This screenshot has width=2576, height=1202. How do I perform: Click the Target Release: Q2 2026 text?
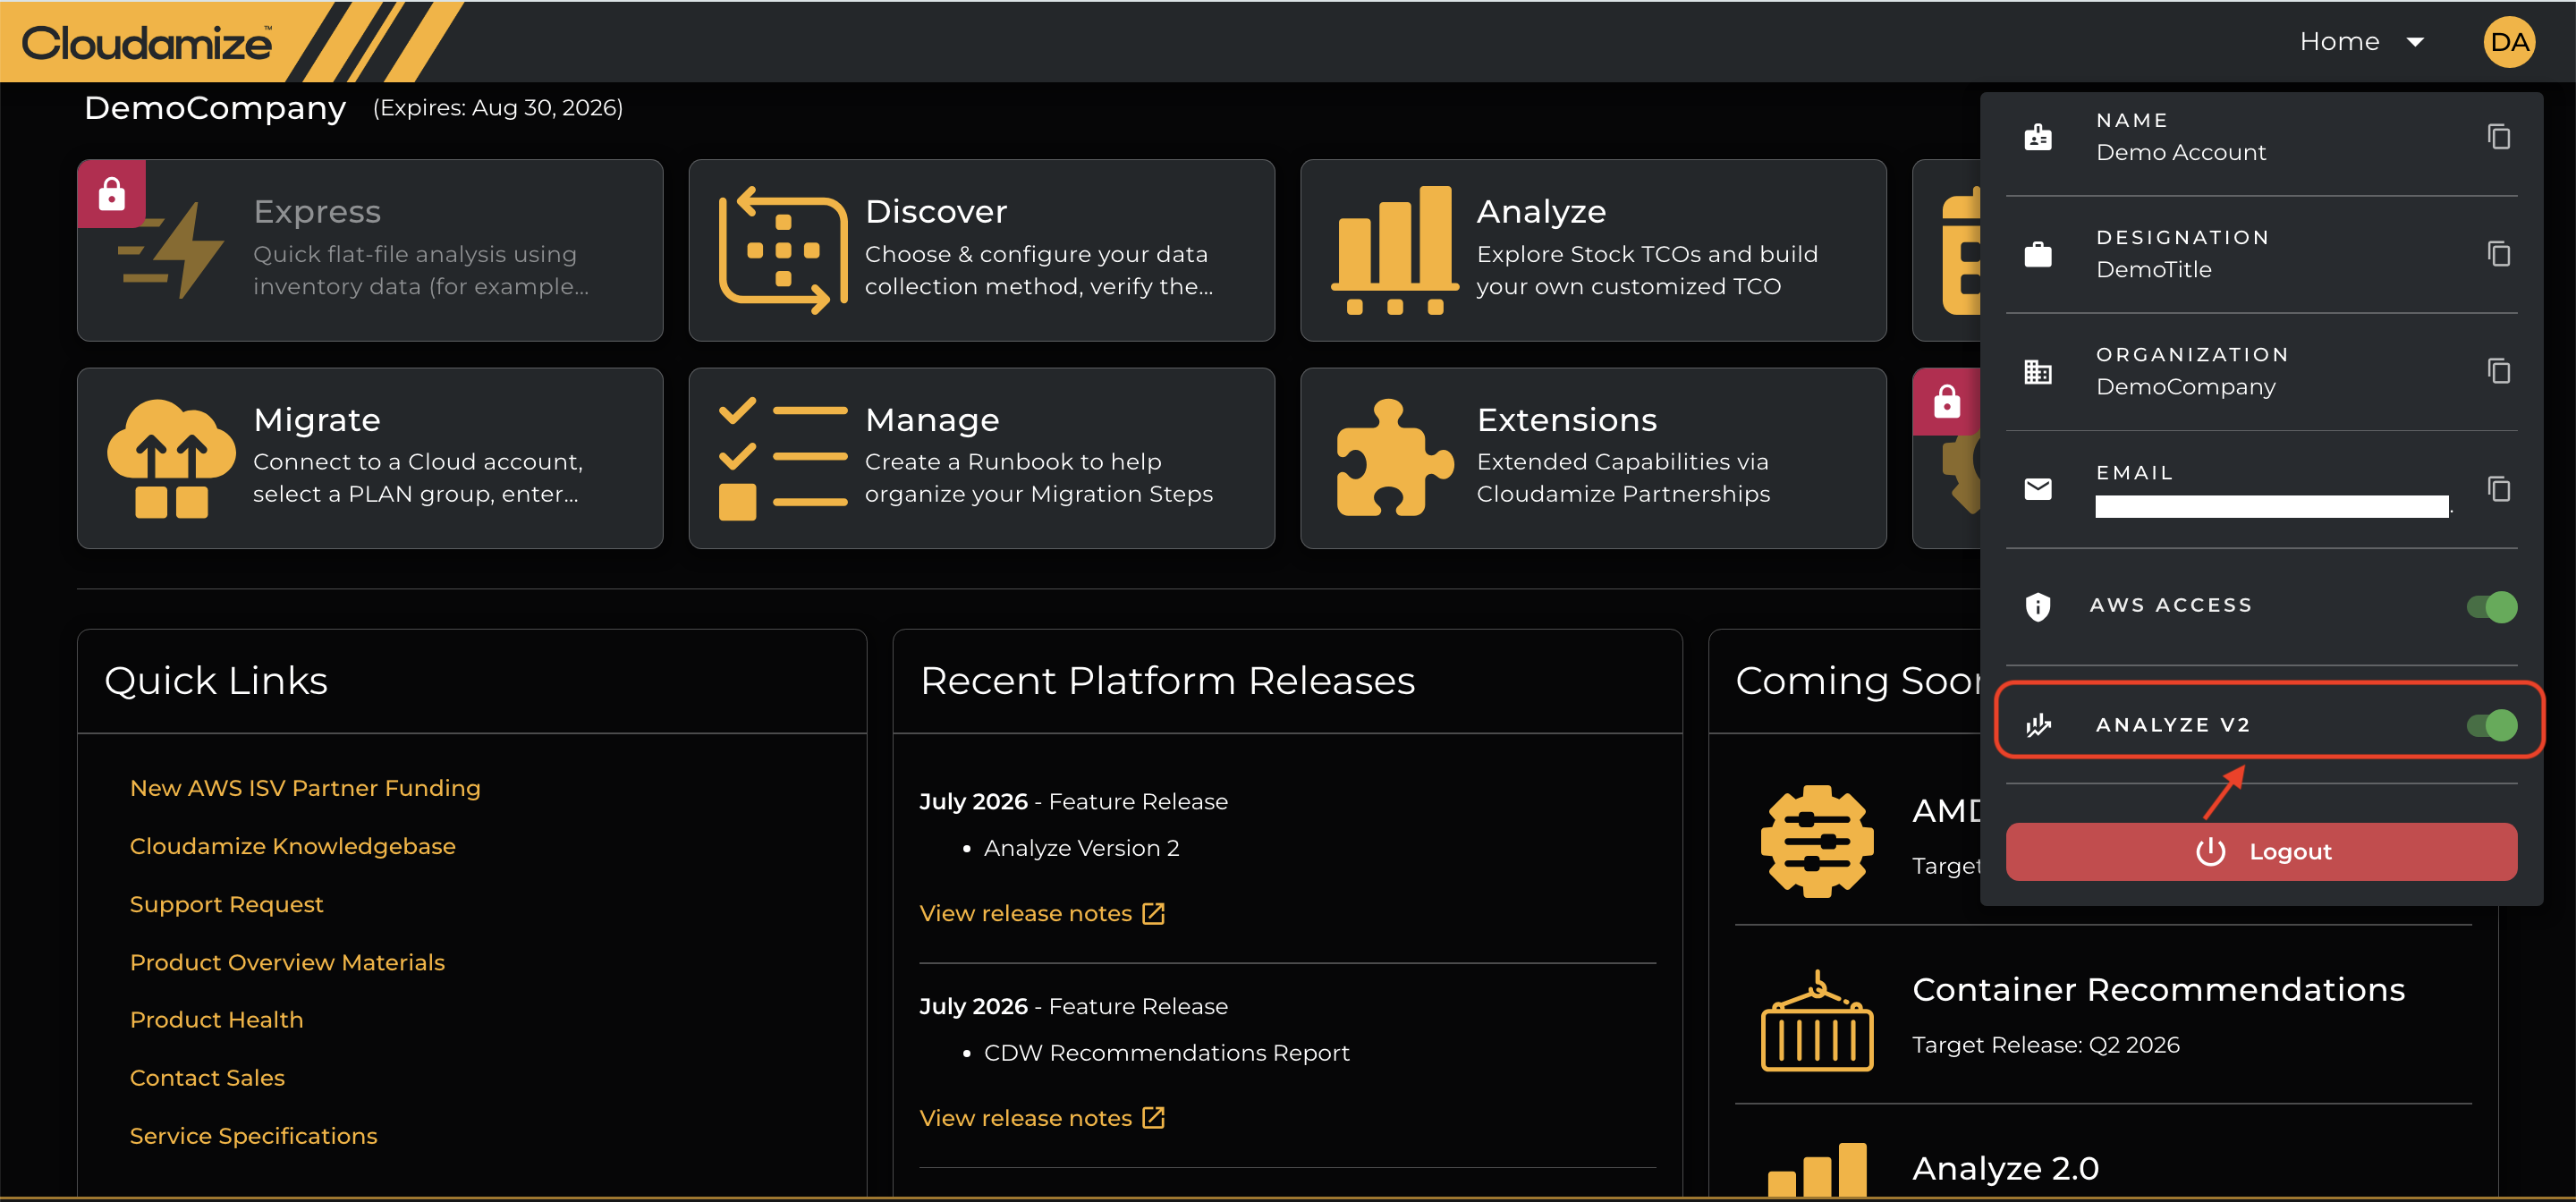2045,1045
